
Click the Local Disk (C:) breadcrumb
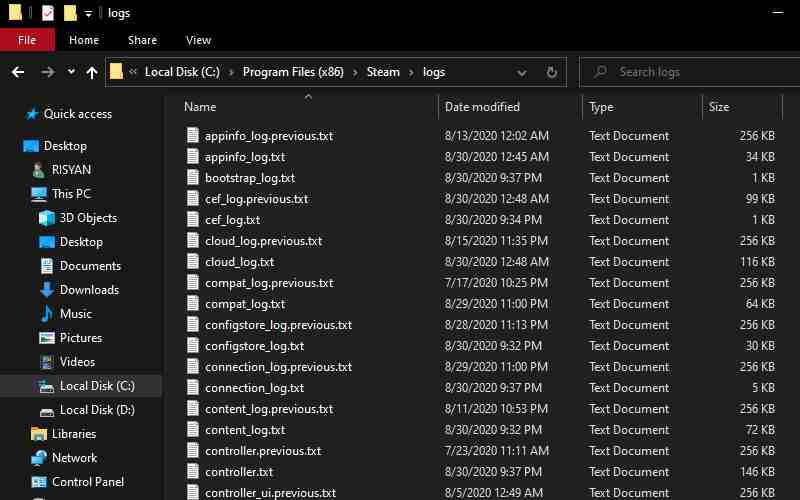pyautogui.click(x=182, y=72)
